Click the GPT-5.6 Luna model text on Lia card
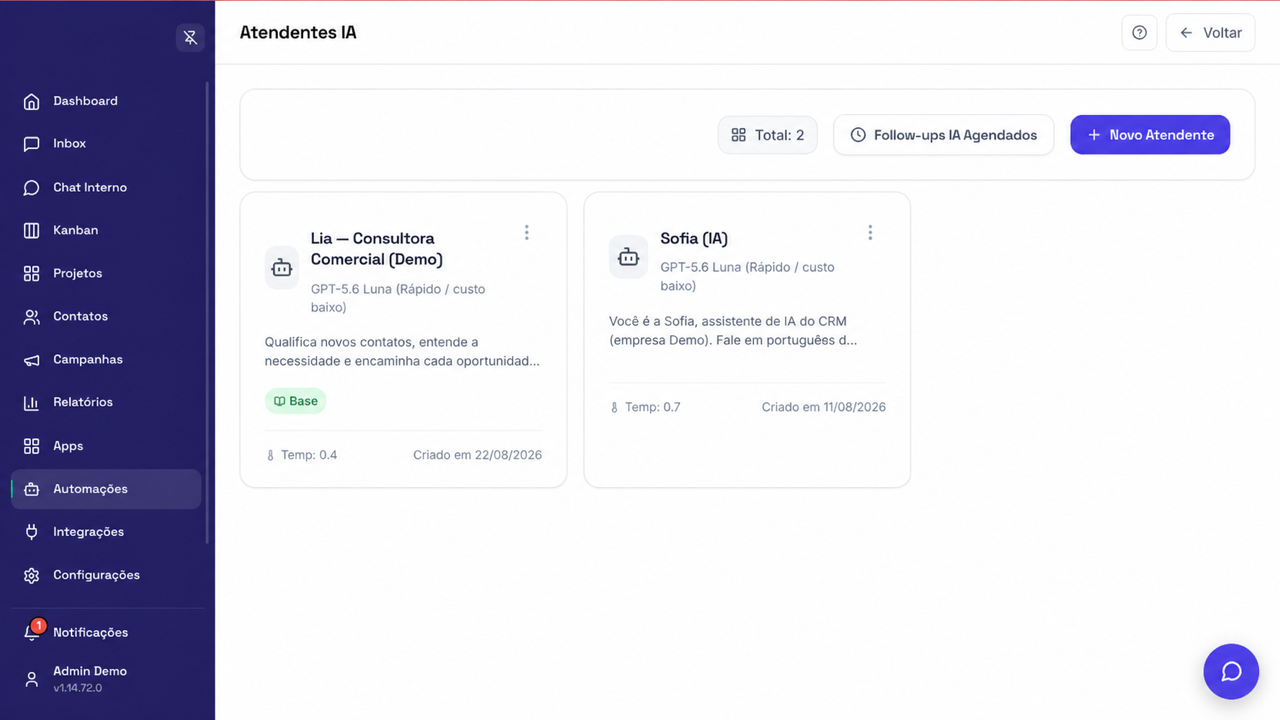Image resolution: width=1280 pixels, height=720 pixels. (x=397, y=298)
